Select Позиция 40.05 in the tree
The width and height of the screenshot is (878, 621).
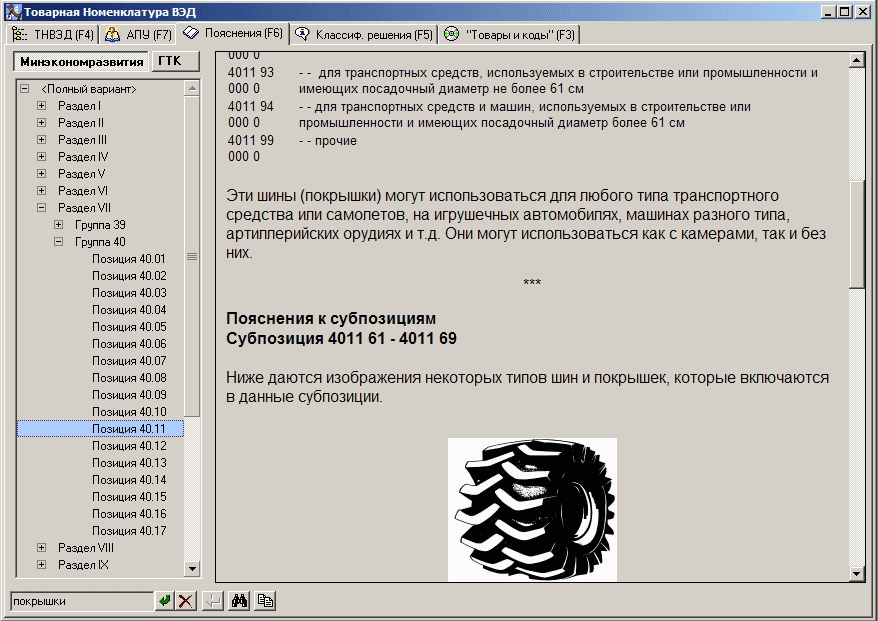[129, 327]
